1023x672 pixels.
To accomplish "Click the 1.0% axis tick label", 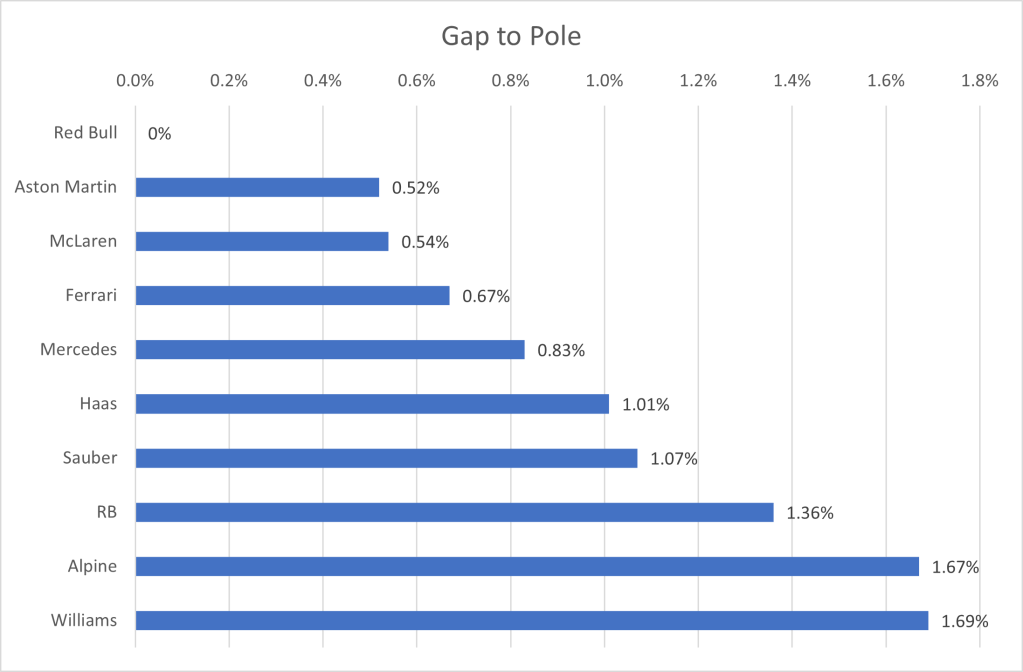I will (x=604, y=82).
